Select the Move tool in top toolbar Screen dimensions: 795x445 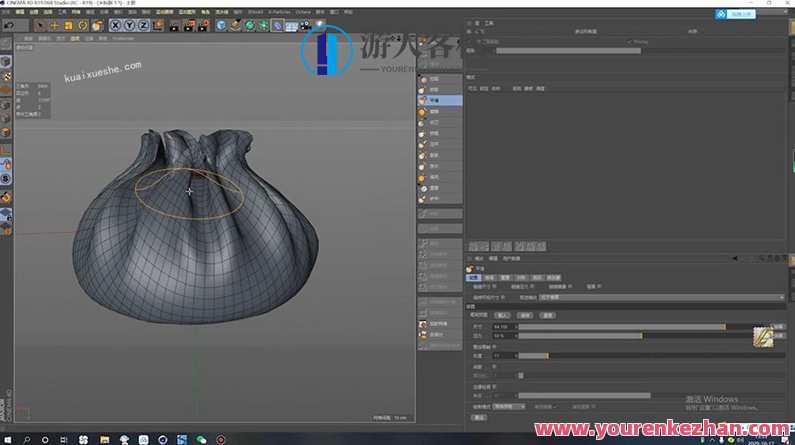54,24
